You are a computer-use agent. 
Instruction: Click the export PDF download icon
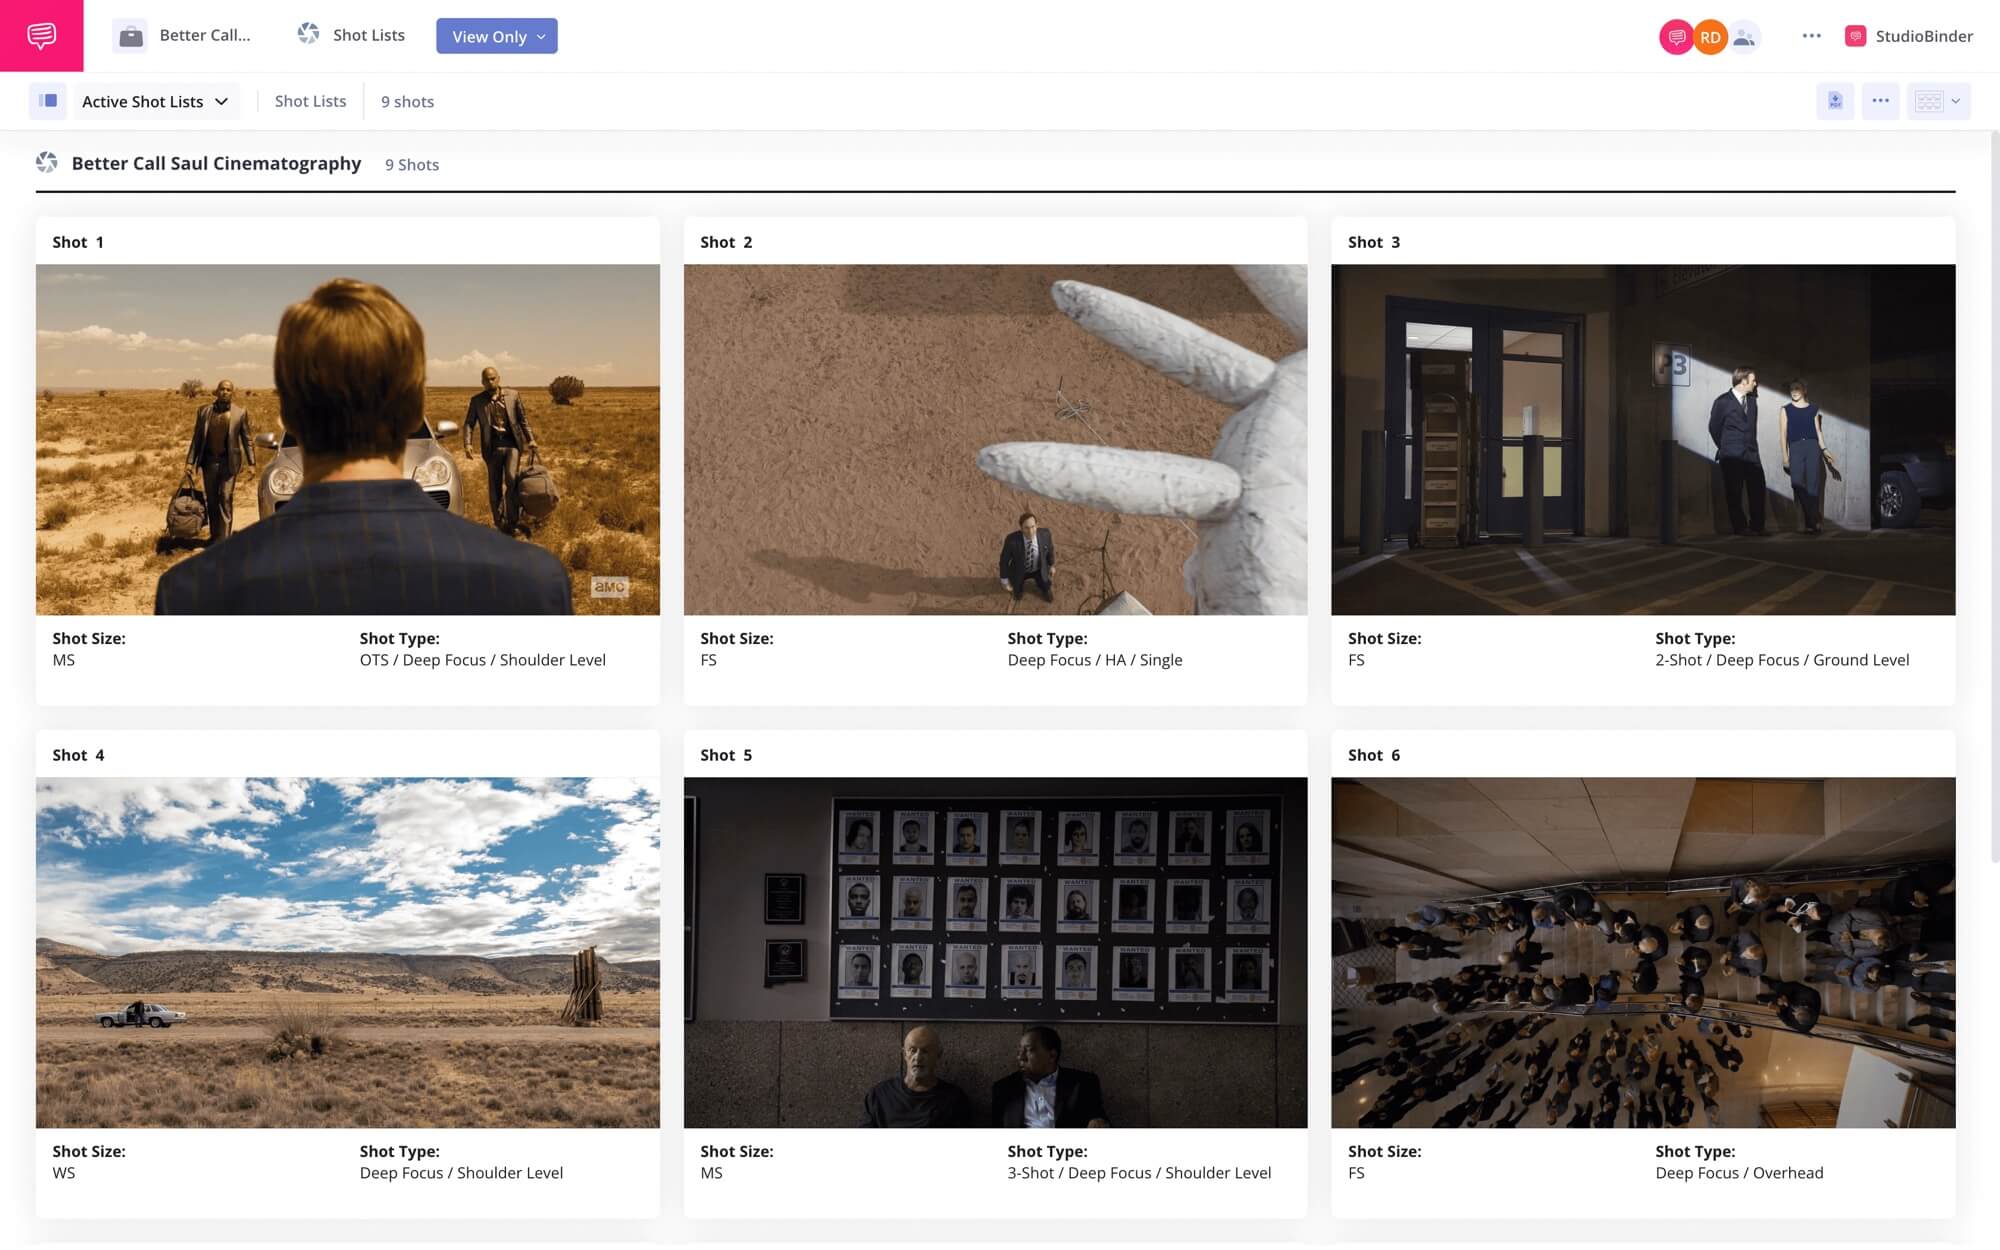click(1835, 101)
